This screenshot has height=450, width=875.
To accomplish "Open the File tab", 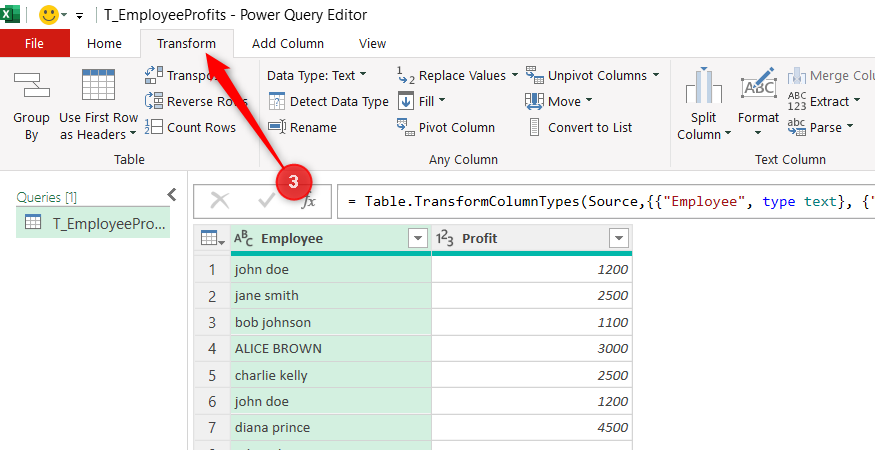I will coord(35,44).
